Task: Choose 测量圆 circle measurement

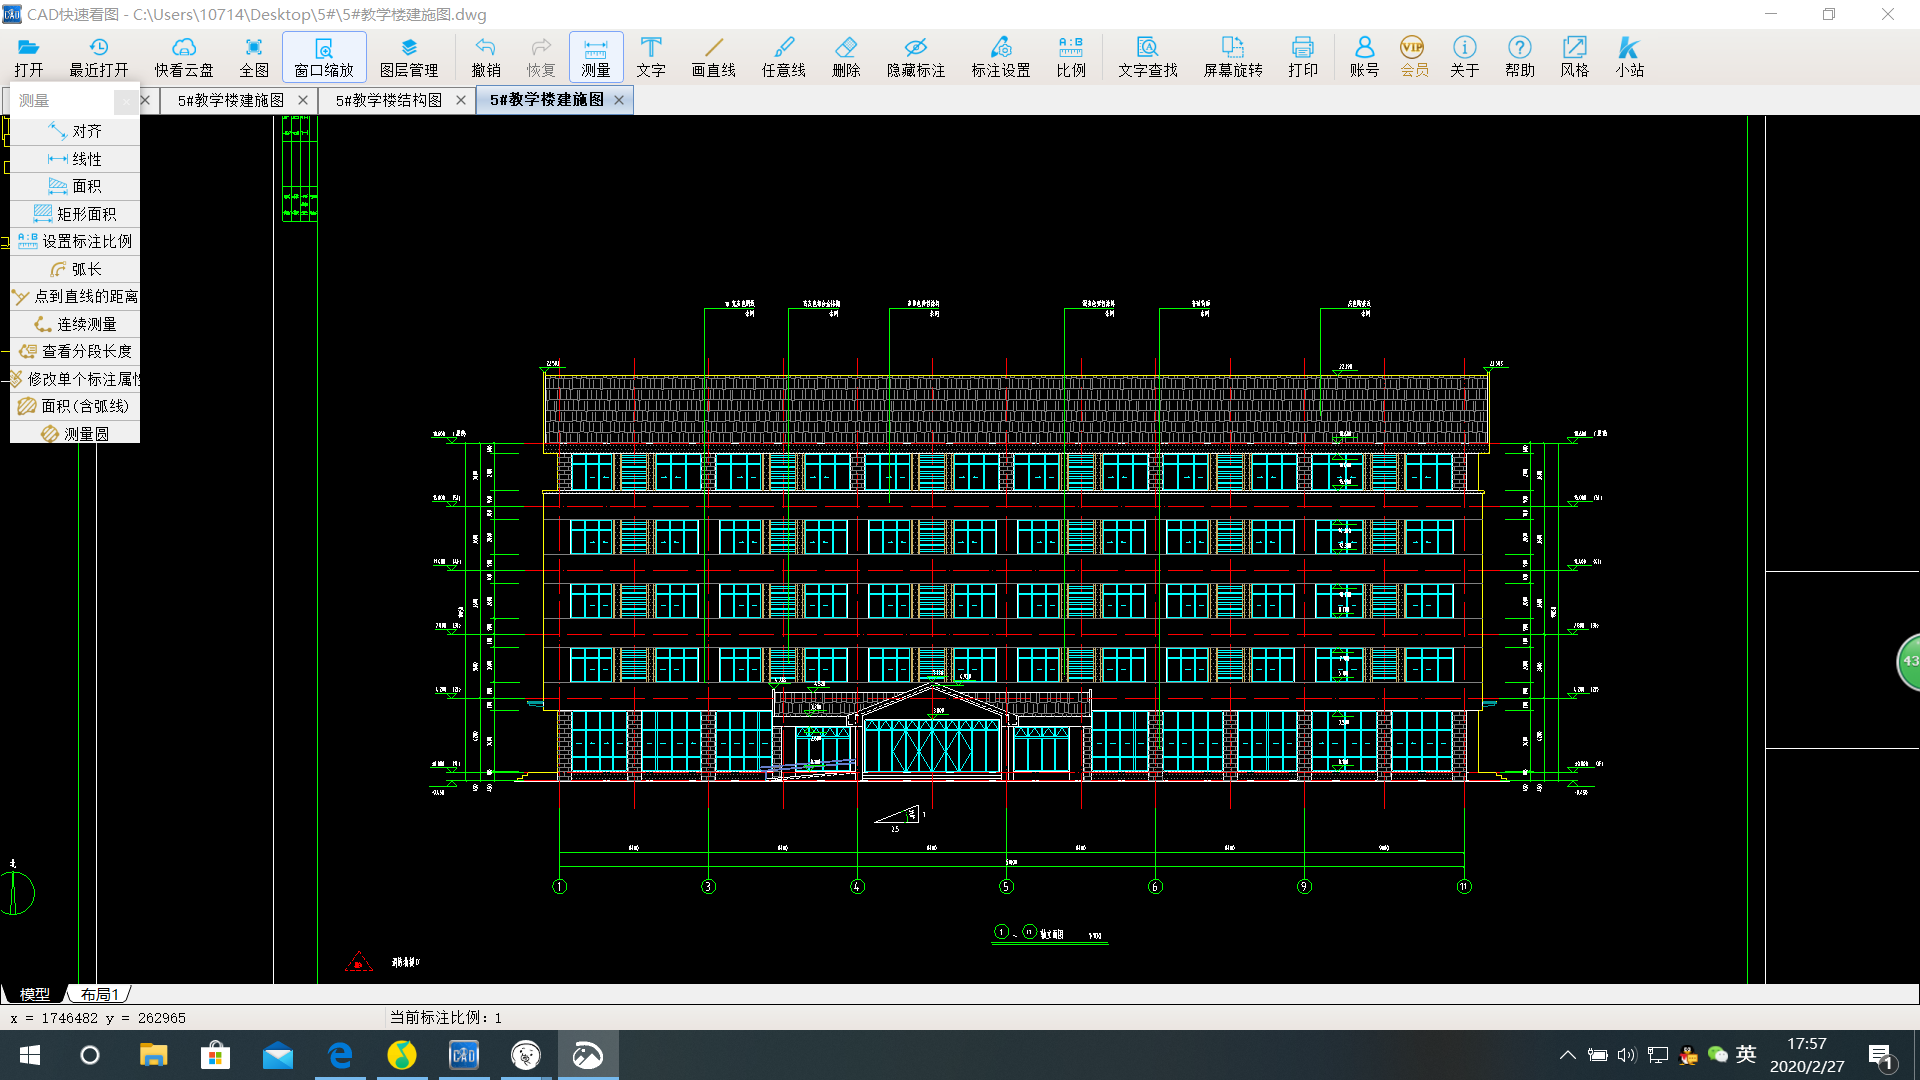Action: (x=75, y=433)
